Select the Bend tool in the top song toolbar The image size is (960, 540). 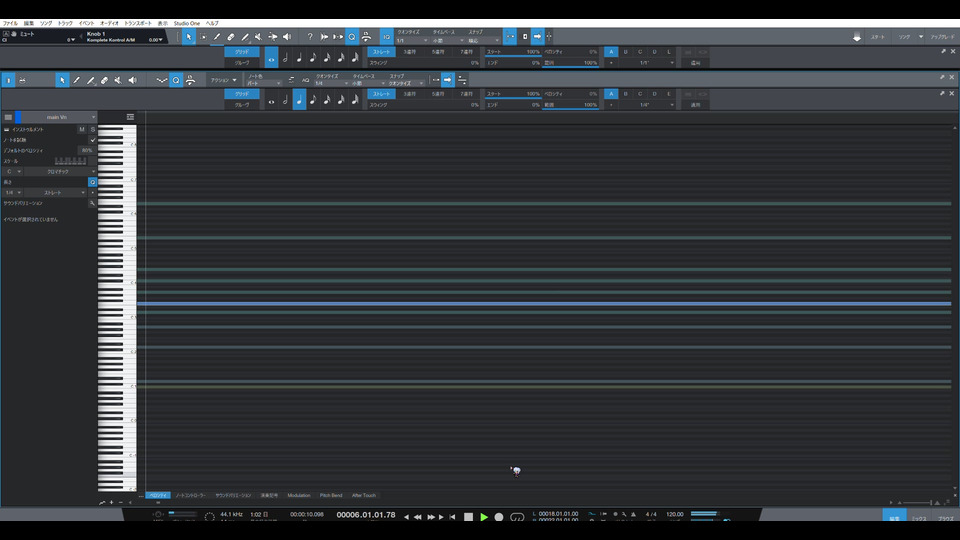click(272, 37)
